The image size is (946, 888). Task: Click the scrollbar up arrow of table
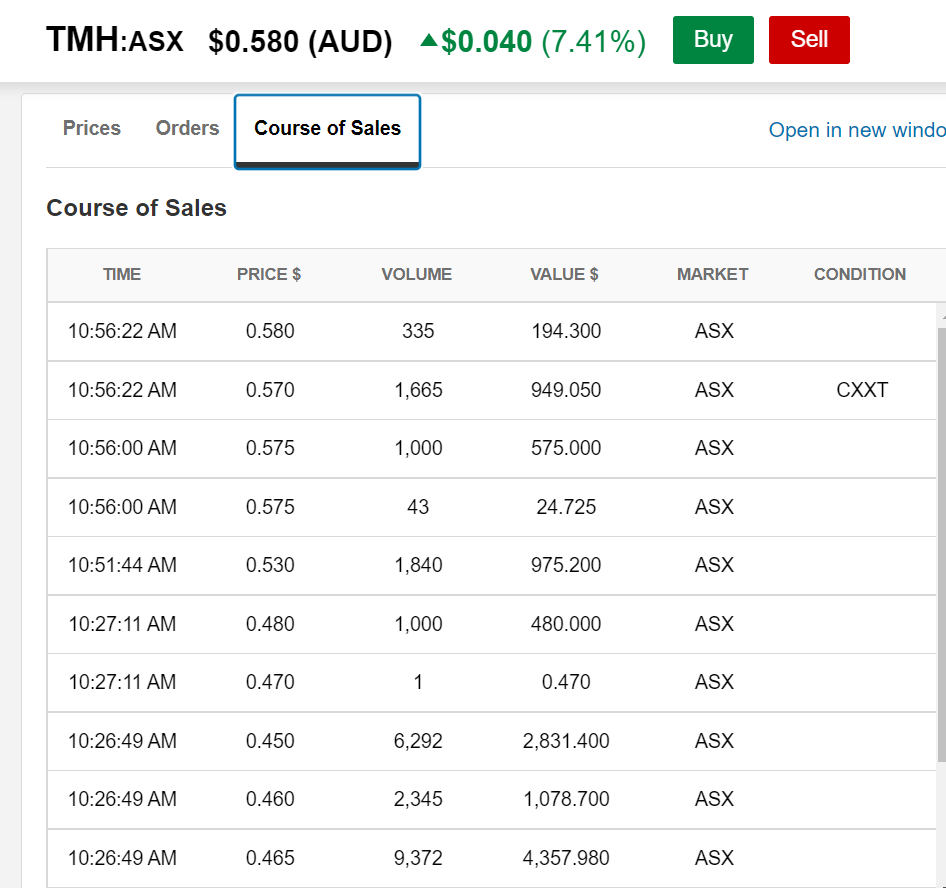(x=941, y=315)
